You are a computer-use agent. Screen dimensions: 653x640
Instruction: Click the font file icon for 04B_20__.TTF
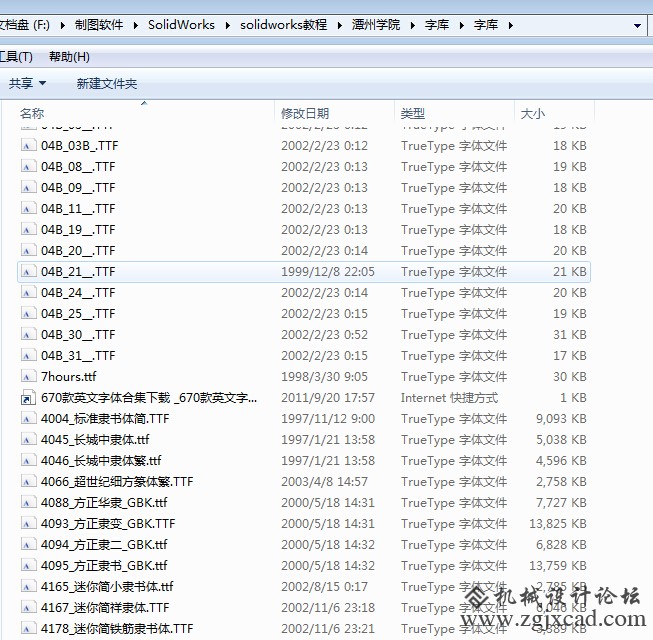click(28, 250)
